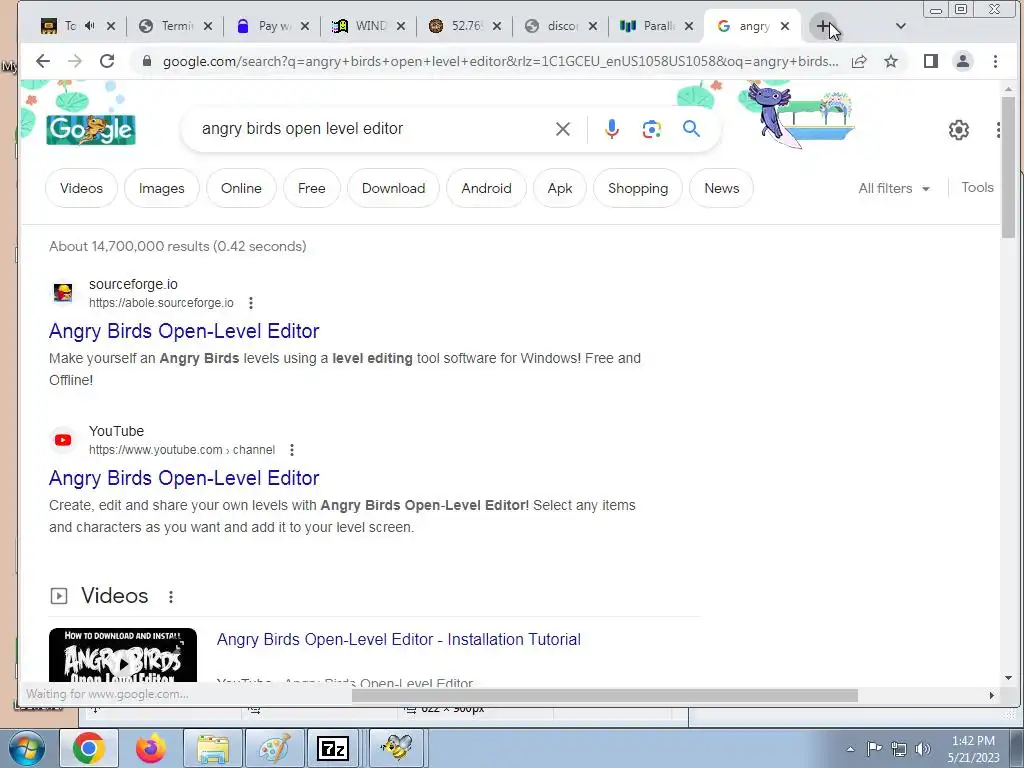This screenshot has width=1024, height=768.
Task: Open a new browser tab
Action: click(824, 26)
